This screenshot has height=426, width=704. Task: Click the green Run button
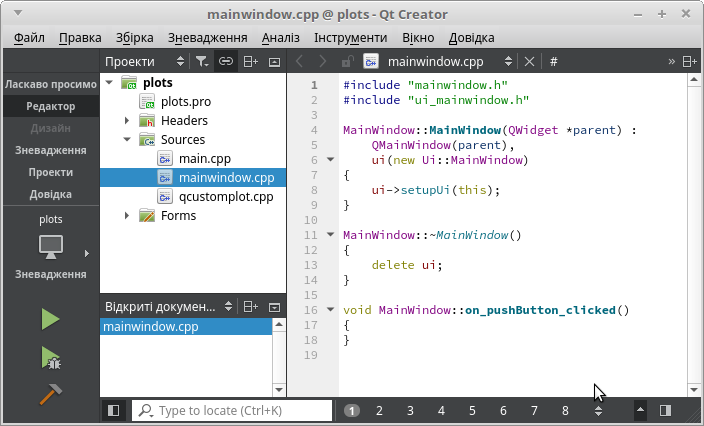tap(50, 320)
